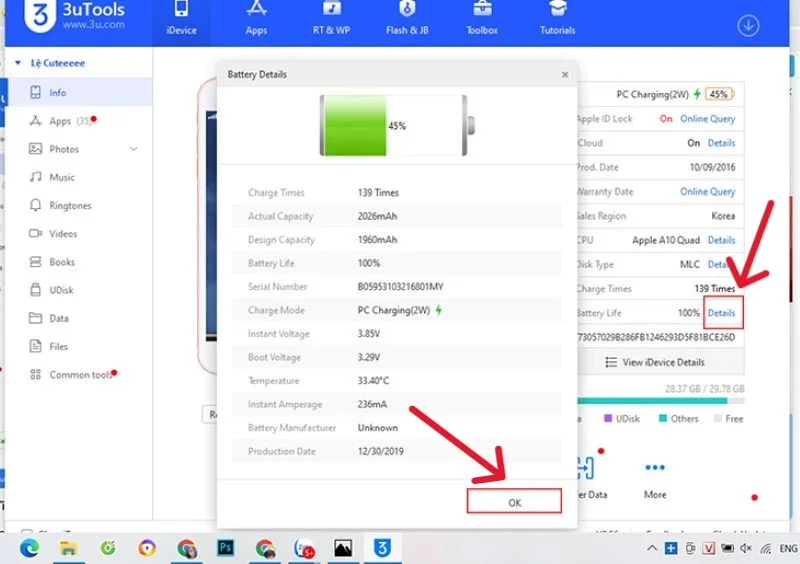The height and width of the screenshot is (564, 800).
Task: Click the download manager arrow icon
Action: [x=748, y=26]
